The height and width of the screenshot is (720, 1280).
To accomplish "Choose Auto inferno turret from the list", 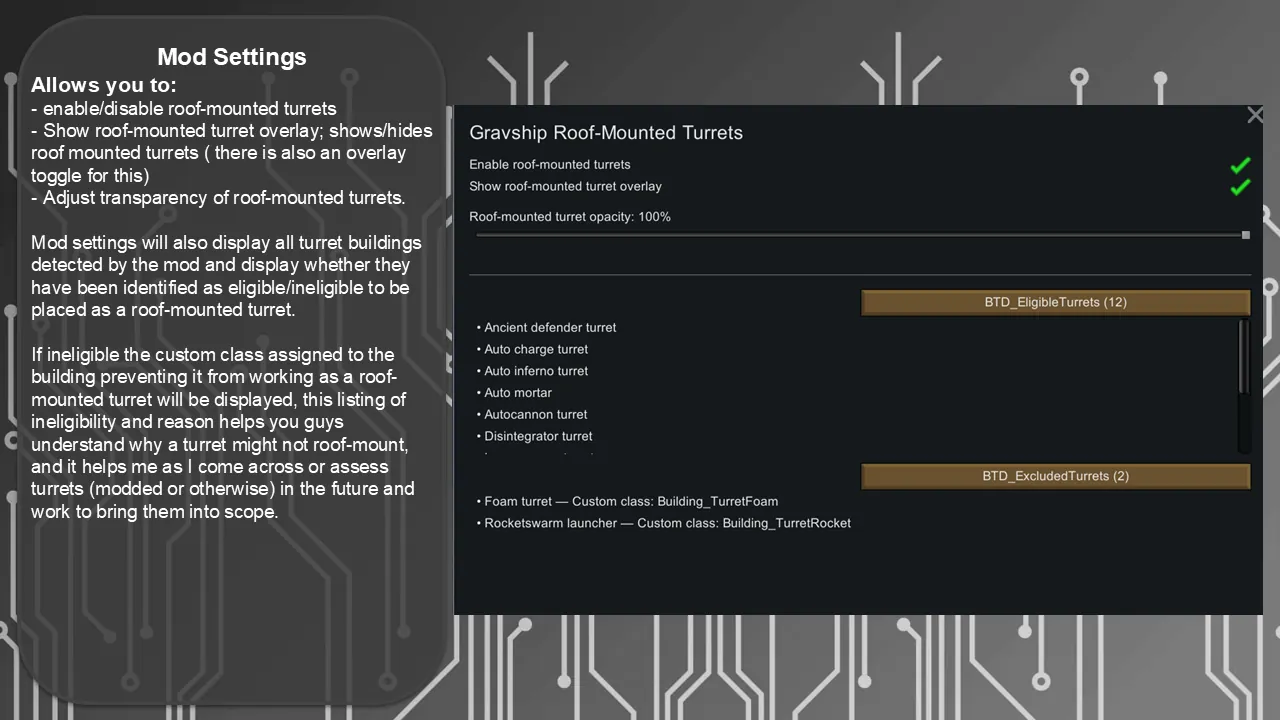I will [536, 371].
